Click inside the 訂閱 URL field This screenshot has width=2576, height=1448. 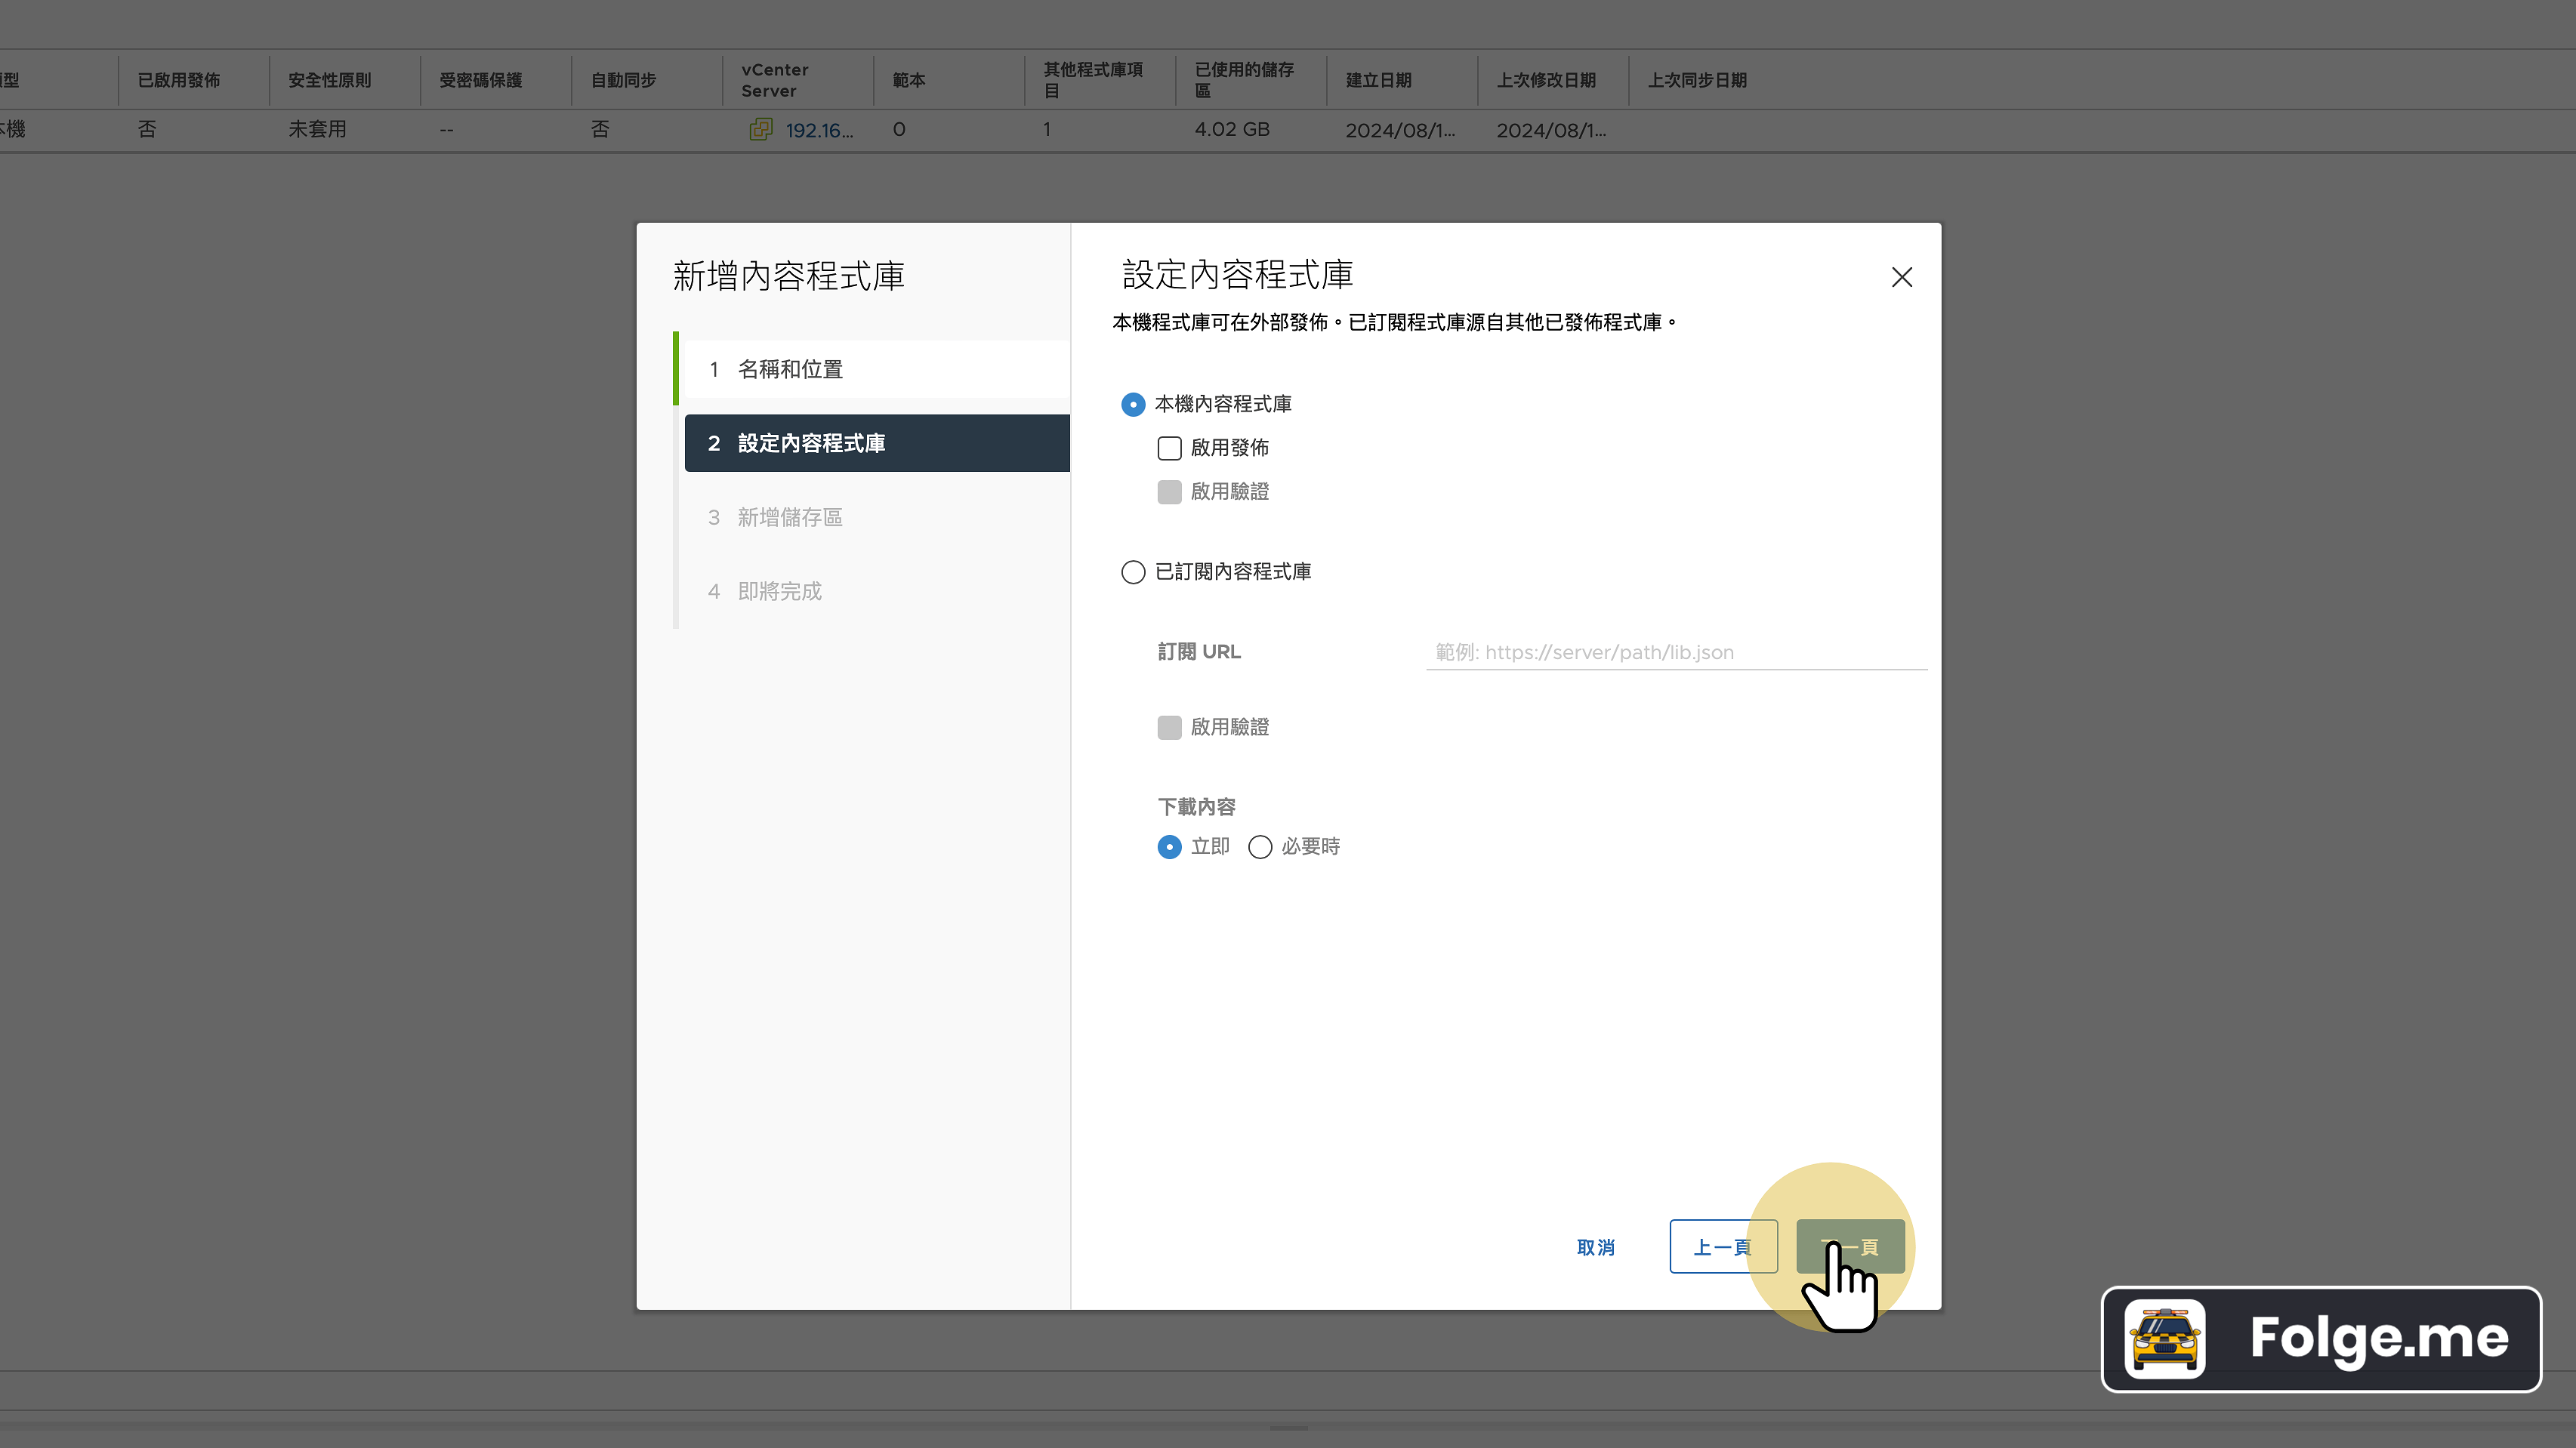1675,652
